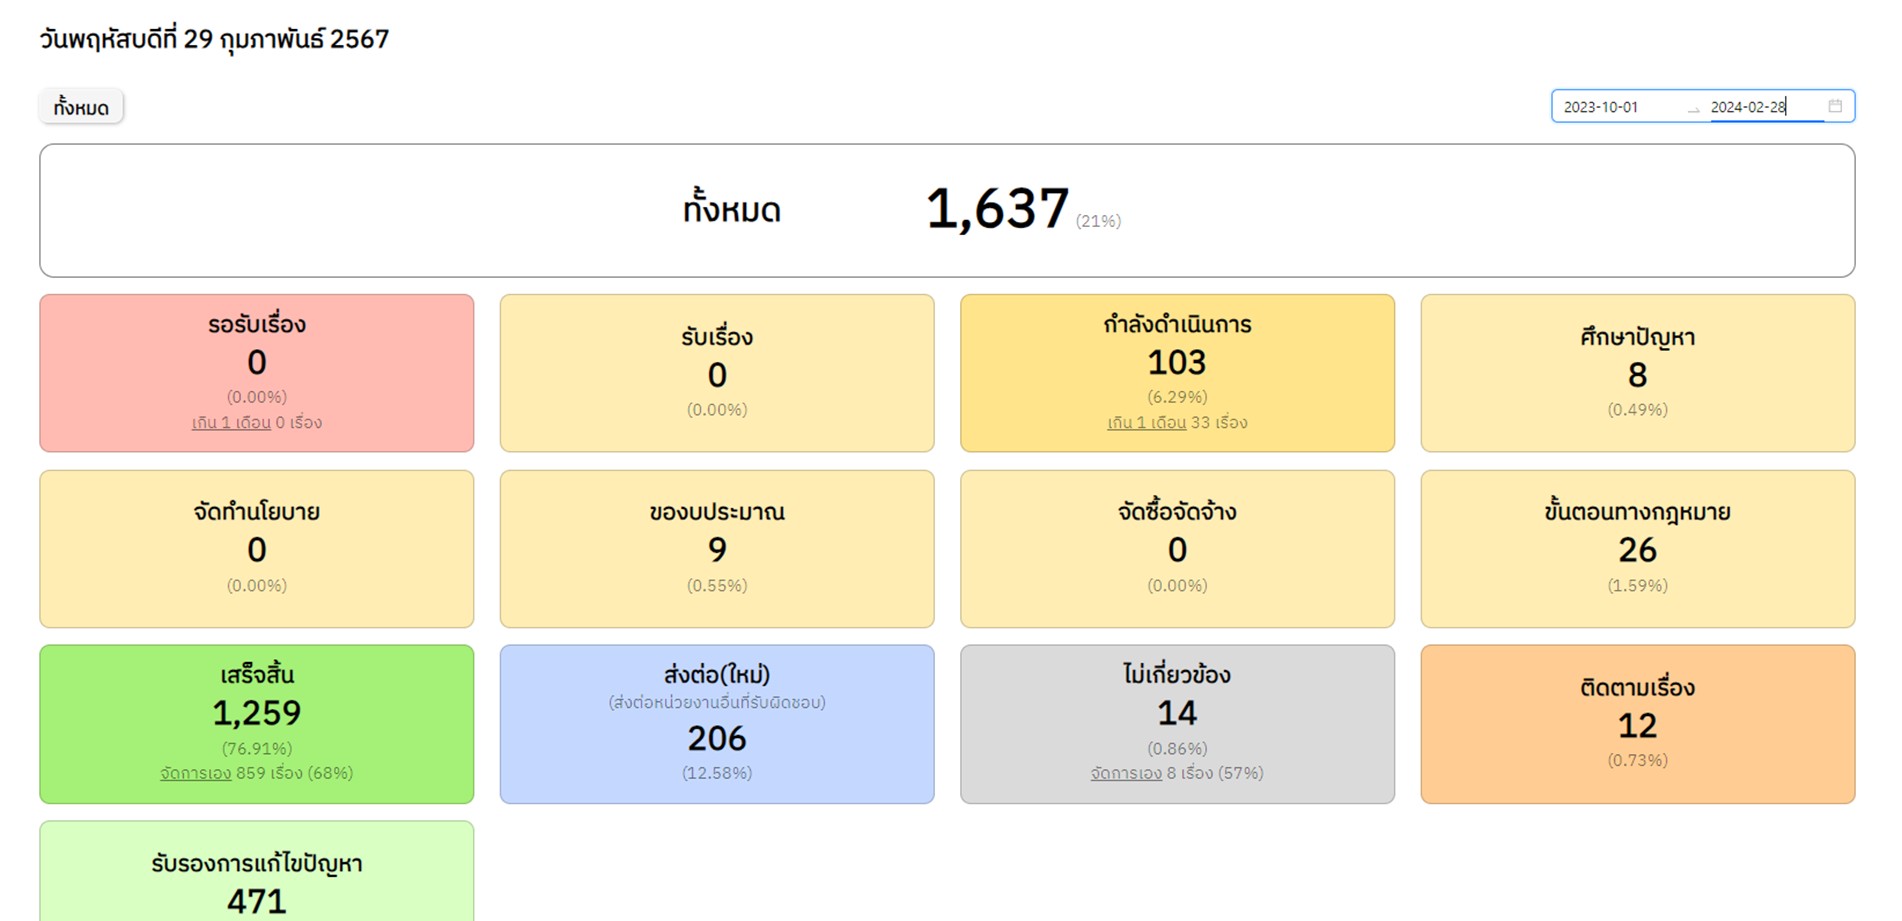Screen dimensions: 1902x921
Task: Click จัดการเอง link in ไม่เกี่ยวข้อง card
Action: click(1126, 773)
